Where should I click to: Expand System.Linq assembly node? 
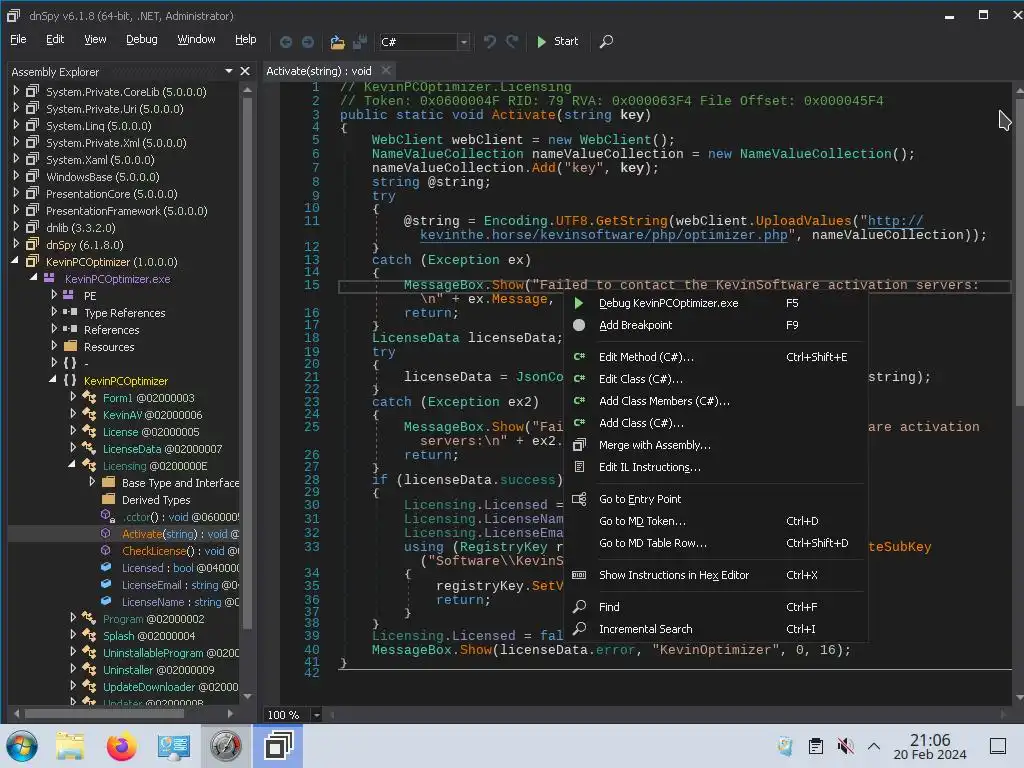(16, 125)
